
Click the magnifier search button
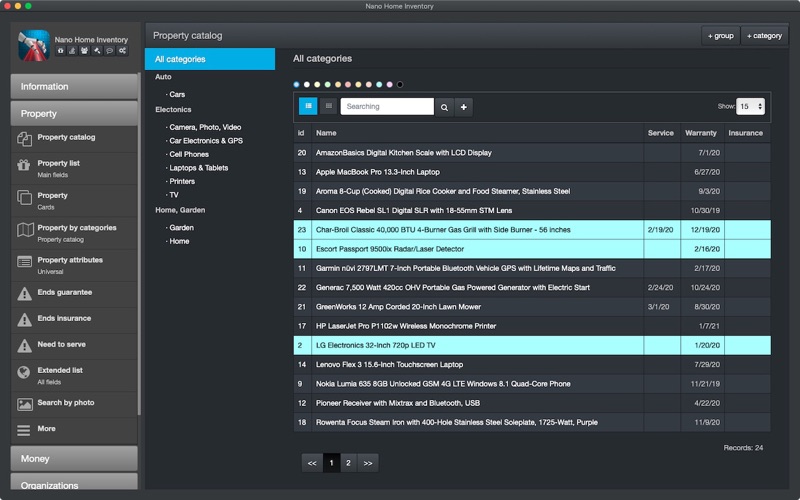pyautogui.click(x=444, y=107)
